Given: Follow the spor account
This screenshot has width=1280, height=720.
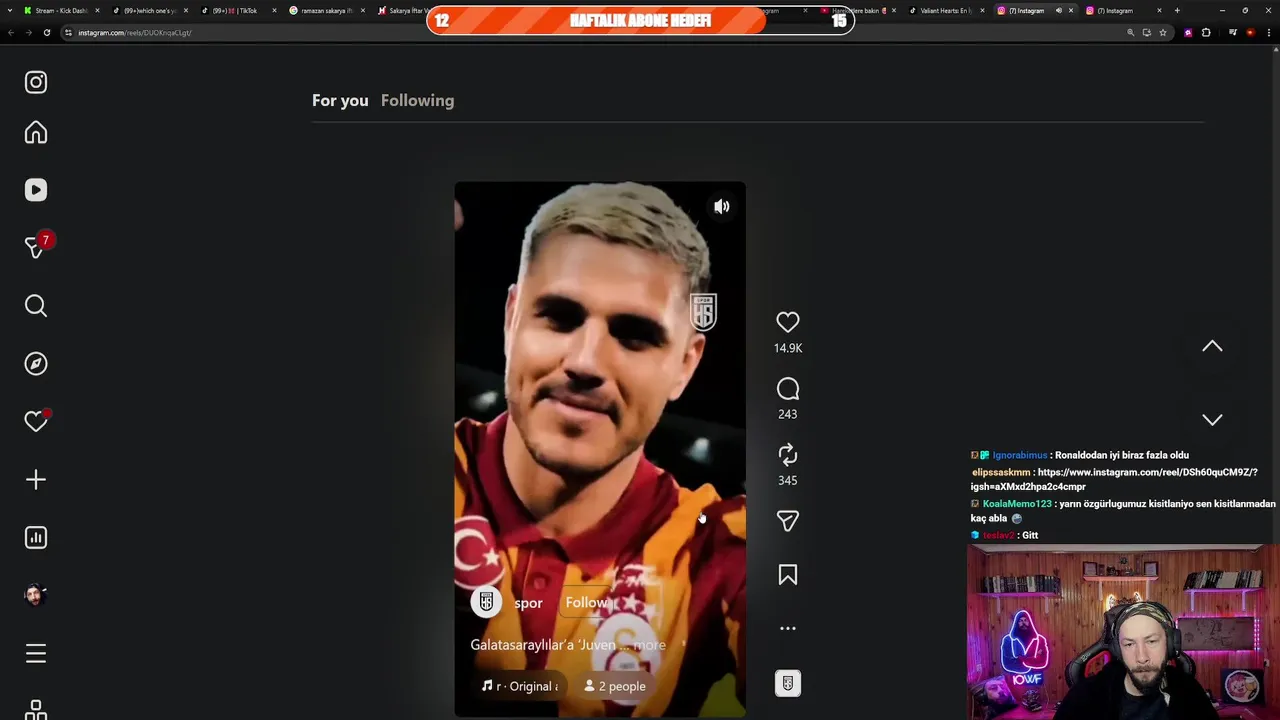Looking at the screenshot, I should (x=586, y=603).
